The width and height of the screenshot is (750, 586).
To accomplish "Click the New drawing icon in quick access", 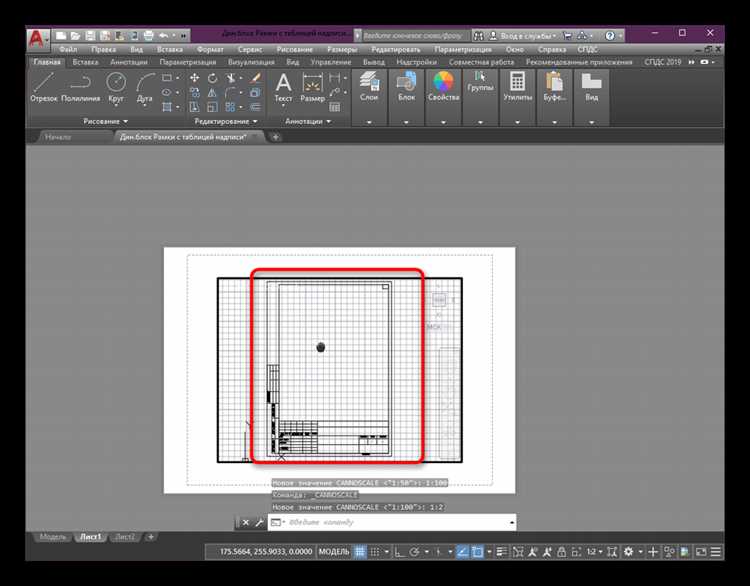I will (x=61, y=36).
